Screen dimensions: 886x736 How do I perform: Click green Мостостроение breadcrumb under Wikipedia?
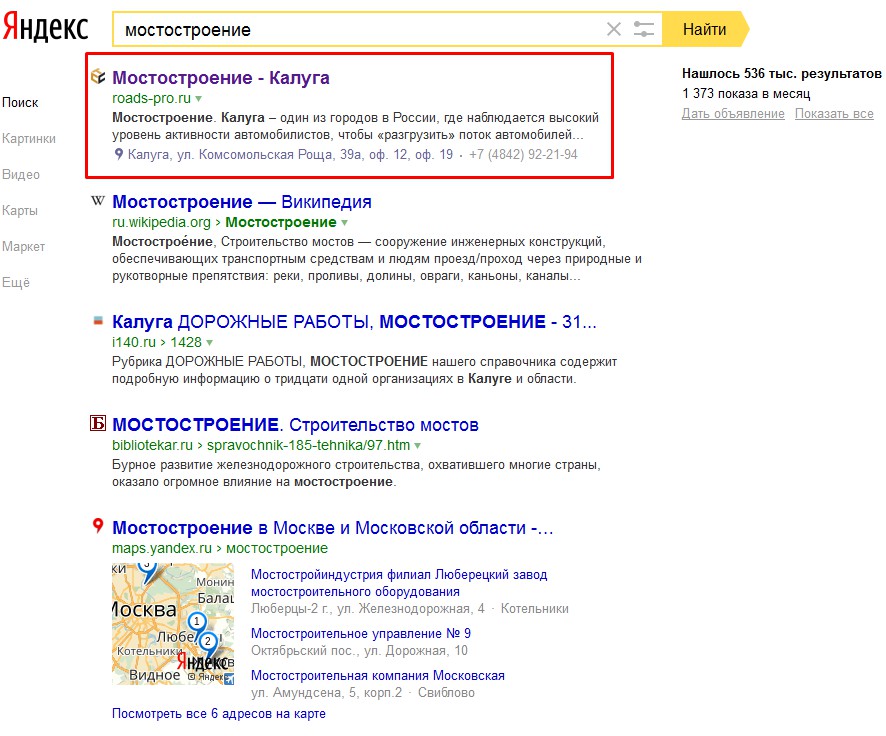(281, 222)
